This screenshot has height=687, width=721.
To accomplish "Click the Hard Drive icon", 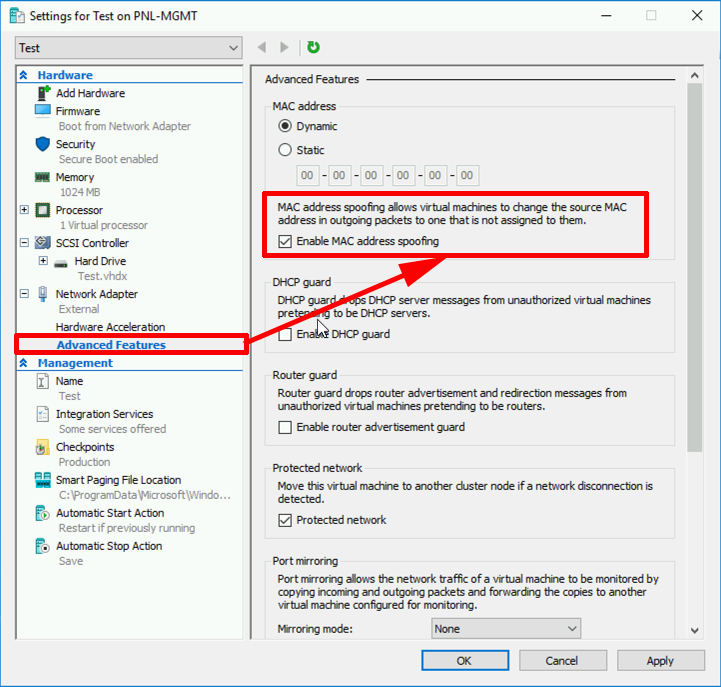I will (61, 263).
